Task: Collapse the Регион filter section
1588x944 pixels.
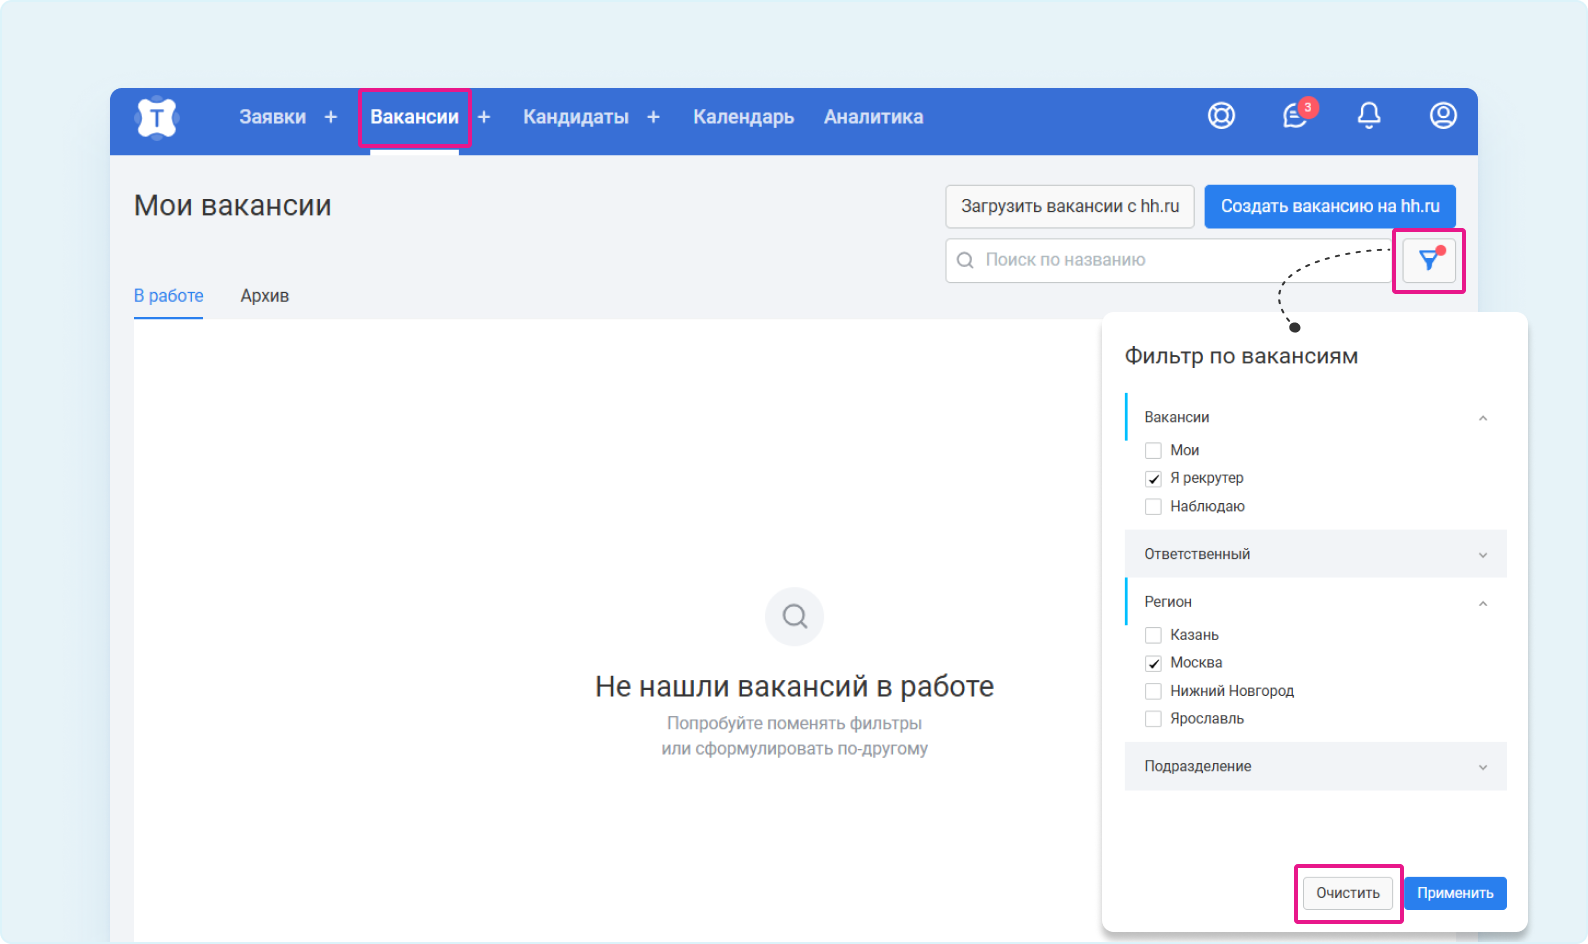Action: (x=1482, y=603)
